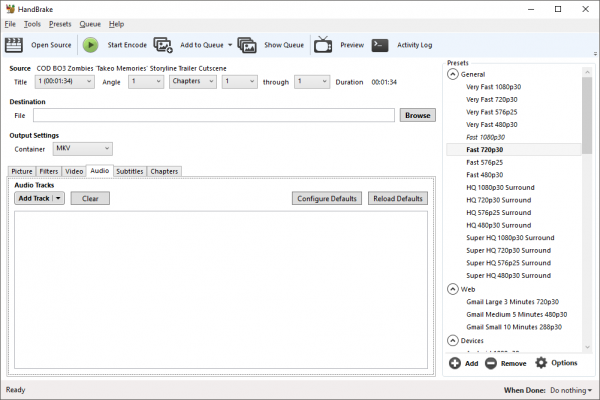Click the Start Encode label
The width and height of the screenshot is (600, 400).
coord(127,45)
